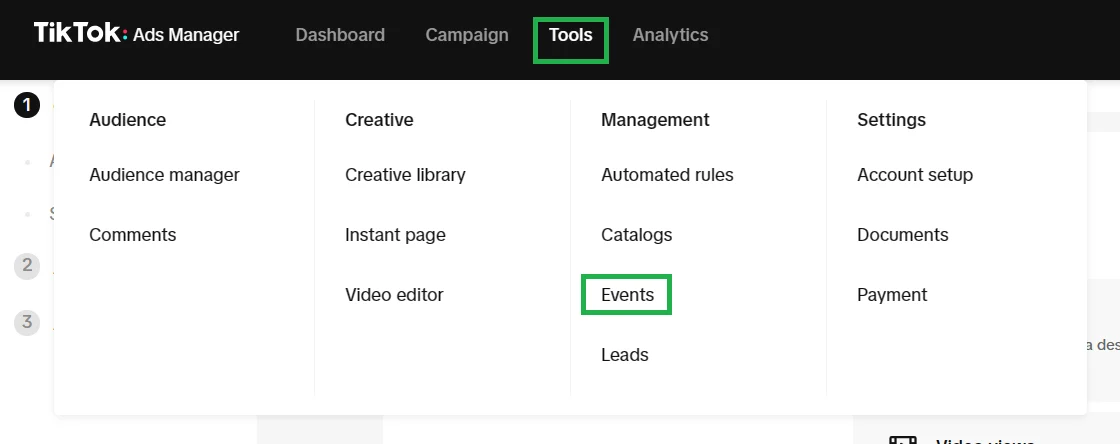The image size is (1120, 444).
Task: Open Leads under Management
Action: coord(625,355)
